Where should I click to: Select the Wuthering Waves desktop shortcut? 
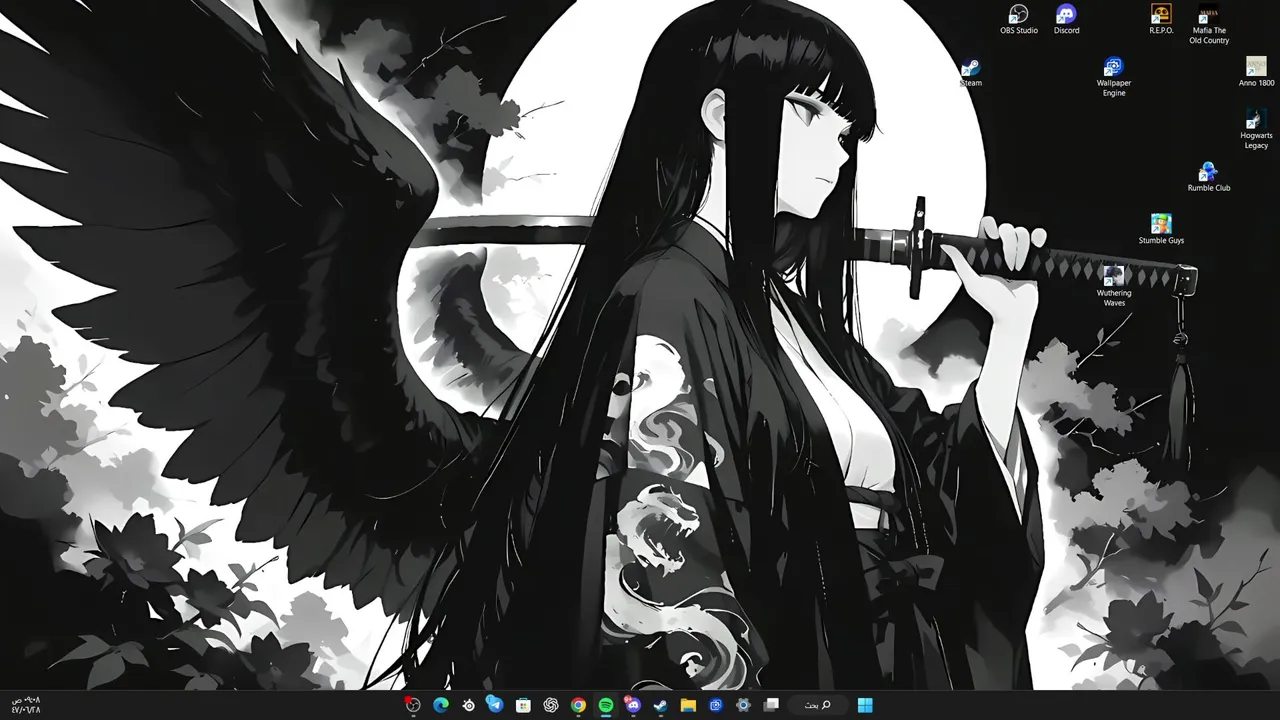point(1113,286)
